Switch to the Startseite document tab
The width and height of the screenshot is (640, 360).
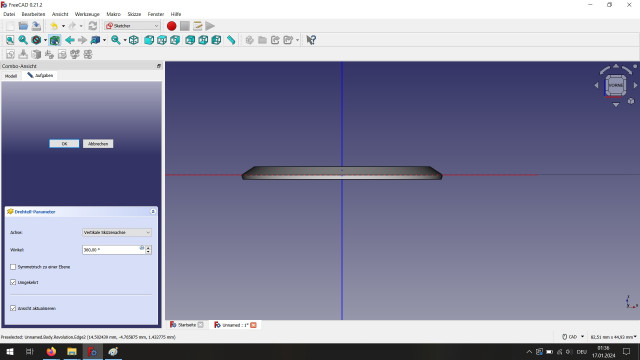pyautogui.click(x=187, y=325)
